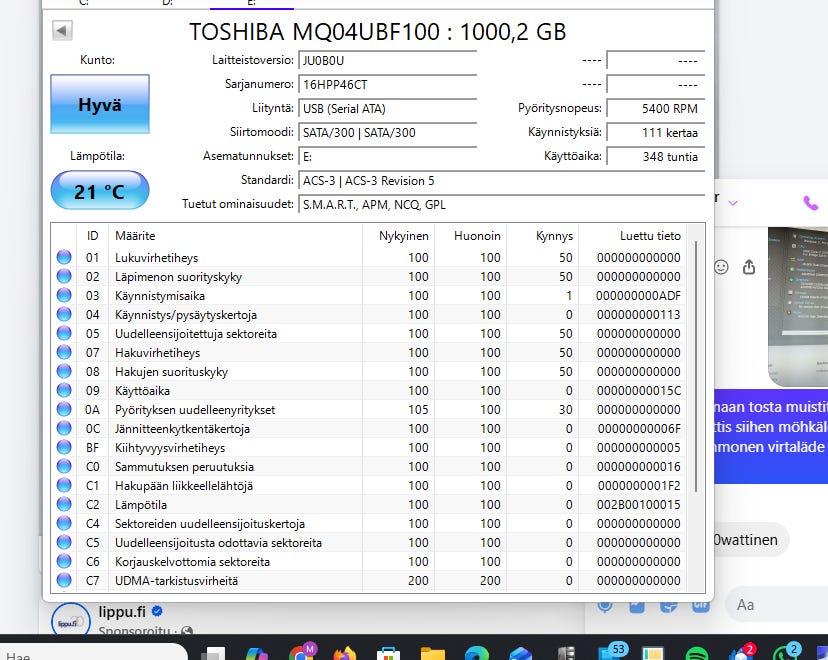
Task: Open Microsoft Store from the taskbar
Action: click(388, 654)
